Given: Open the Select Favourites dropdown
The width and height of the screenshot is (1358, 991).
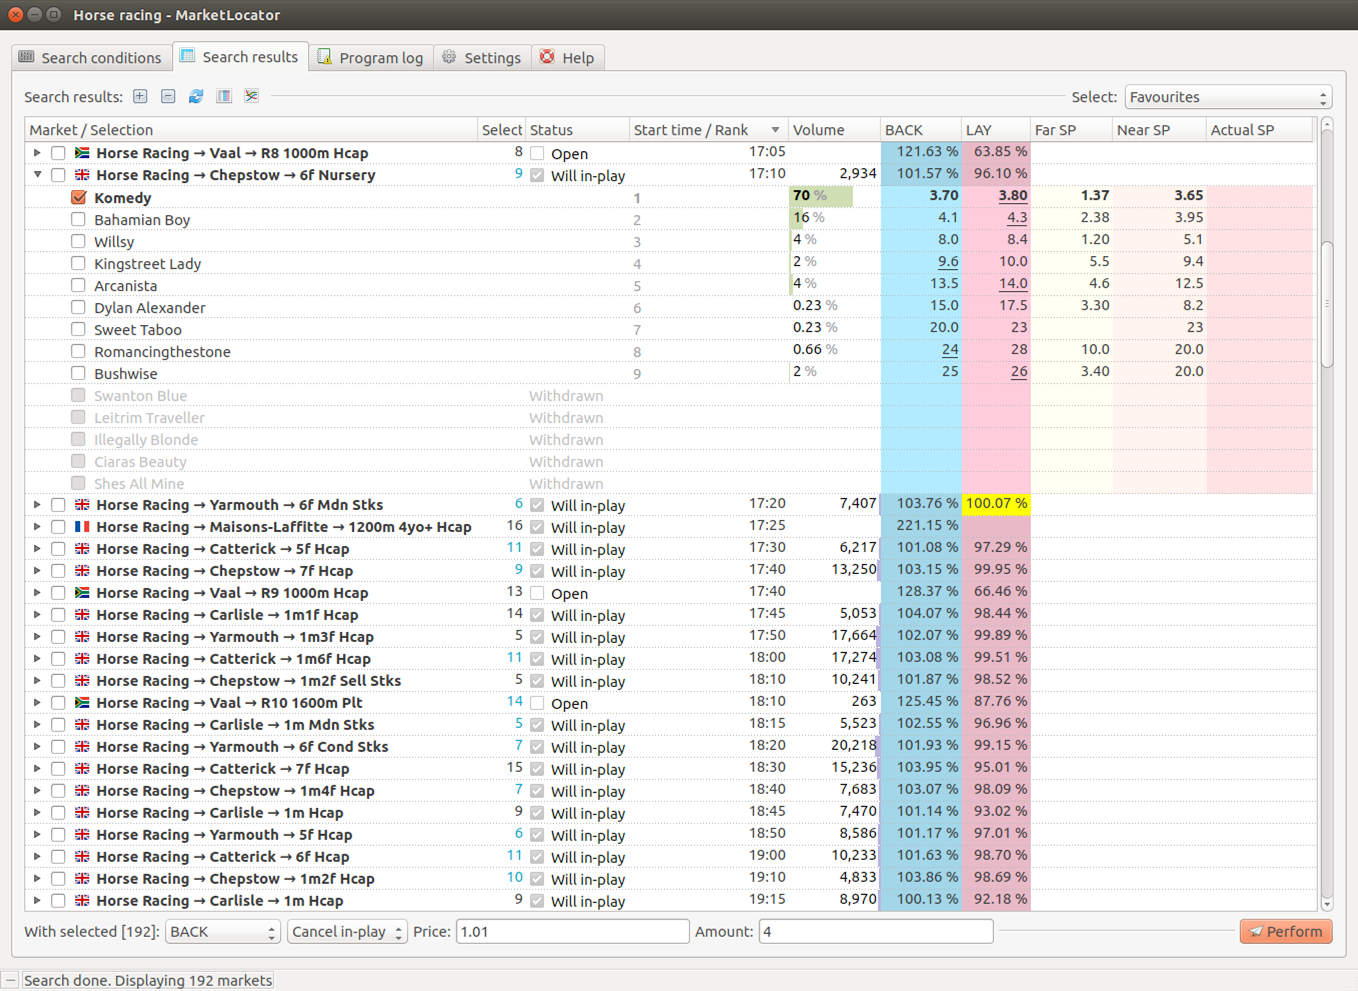Looking at the screenshot, I should pyautogui.click(x=1228, y=97).
